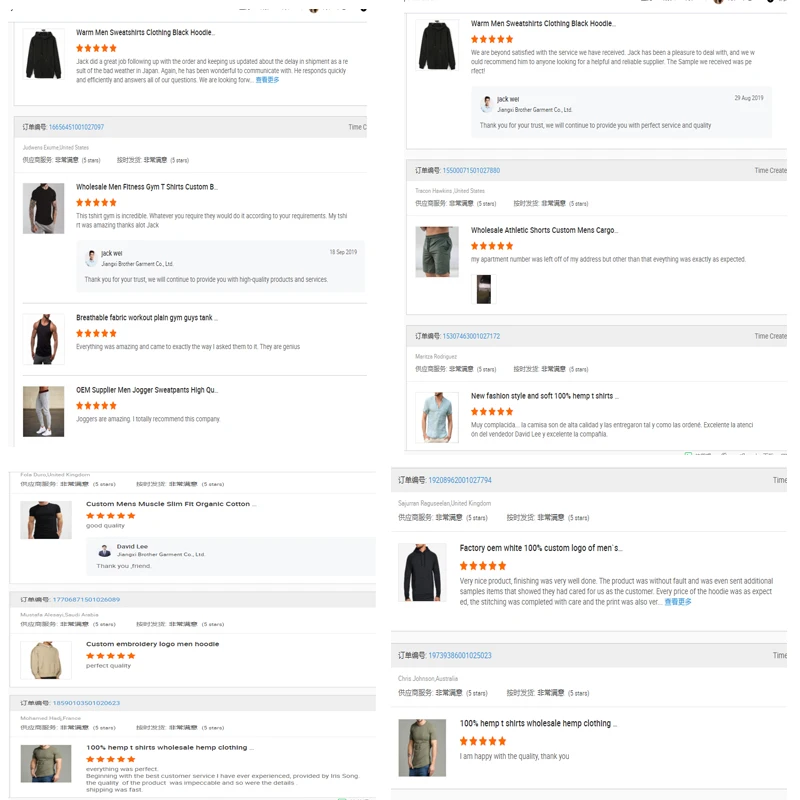Expand 查看更多 in the Factory oem hoodie review
The image size is (800, 800).
click(x=678, y=602)
